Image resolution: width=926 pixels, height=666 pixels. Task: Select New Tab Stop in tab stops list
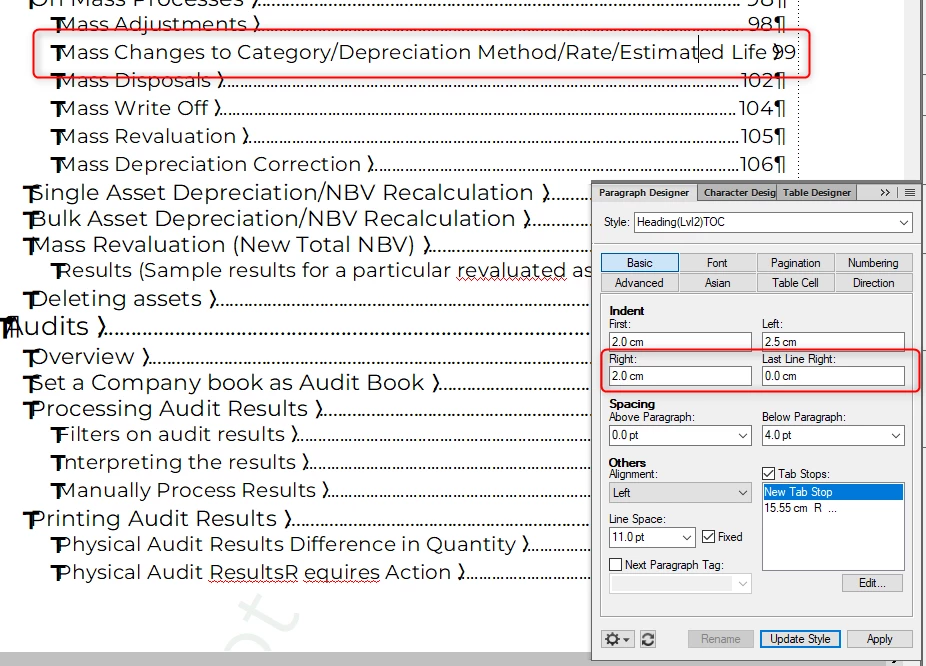pyautogui.click(x=833, y=492)
